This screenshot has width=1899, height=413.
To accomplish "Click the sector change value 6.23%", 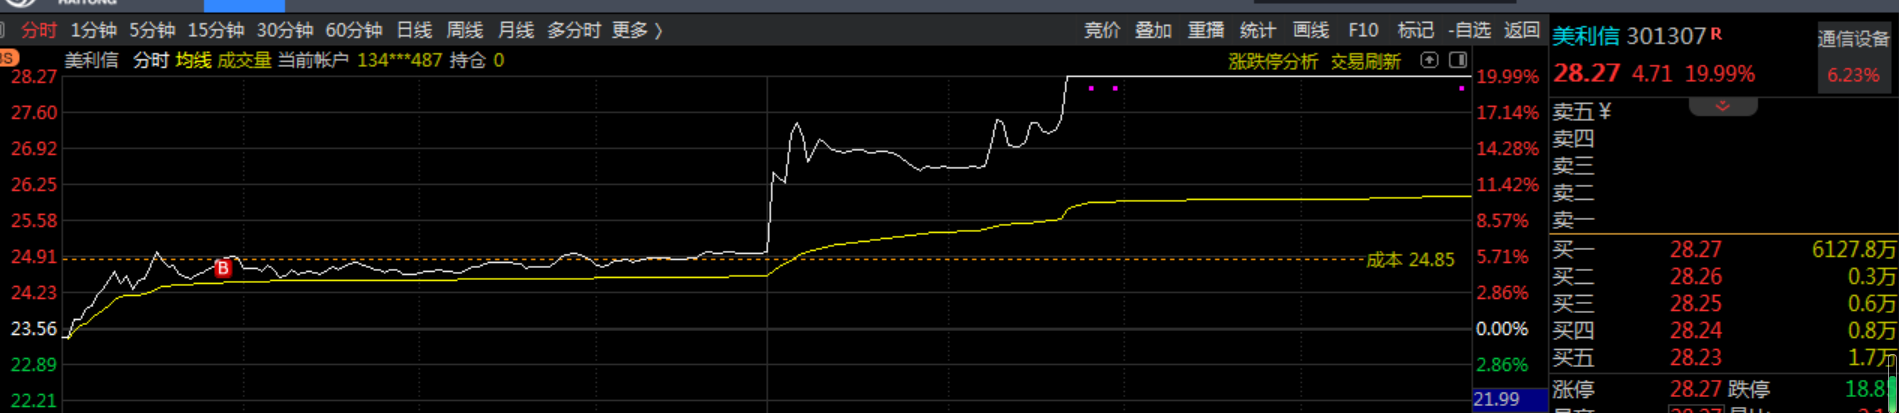I will [x=1853, y=75].
